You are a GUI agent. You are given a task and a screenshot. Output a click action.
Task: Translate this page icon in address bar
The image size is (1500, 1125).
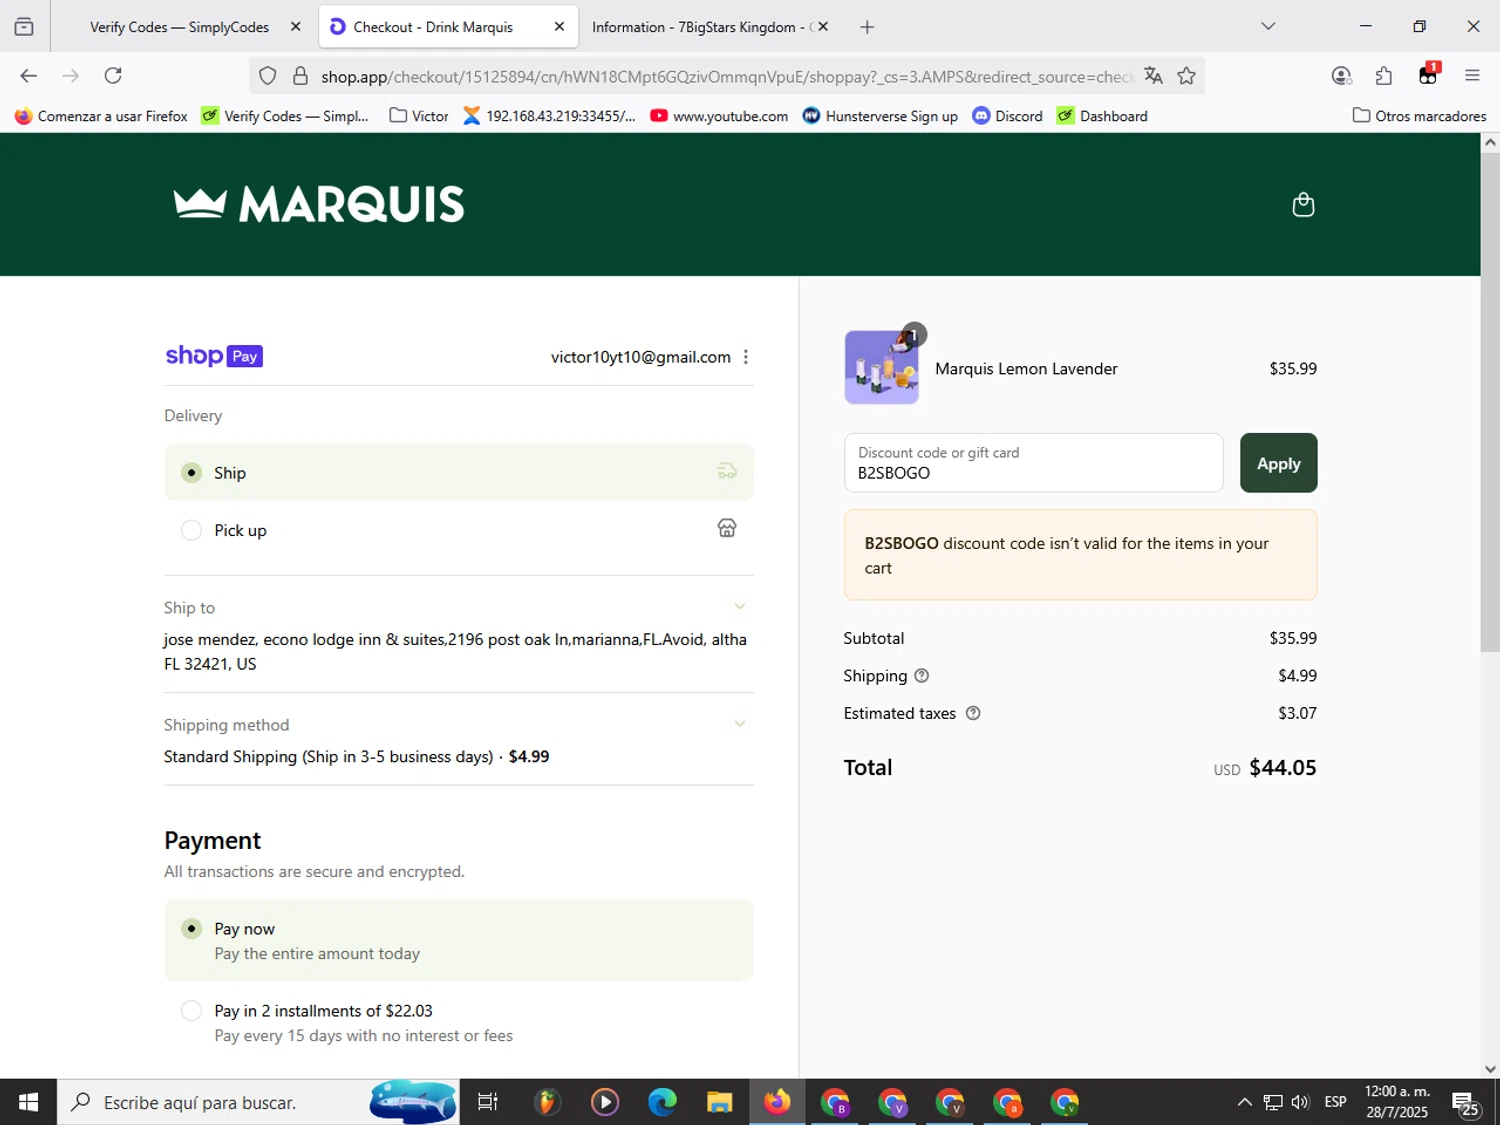(x=1153, y=76)
